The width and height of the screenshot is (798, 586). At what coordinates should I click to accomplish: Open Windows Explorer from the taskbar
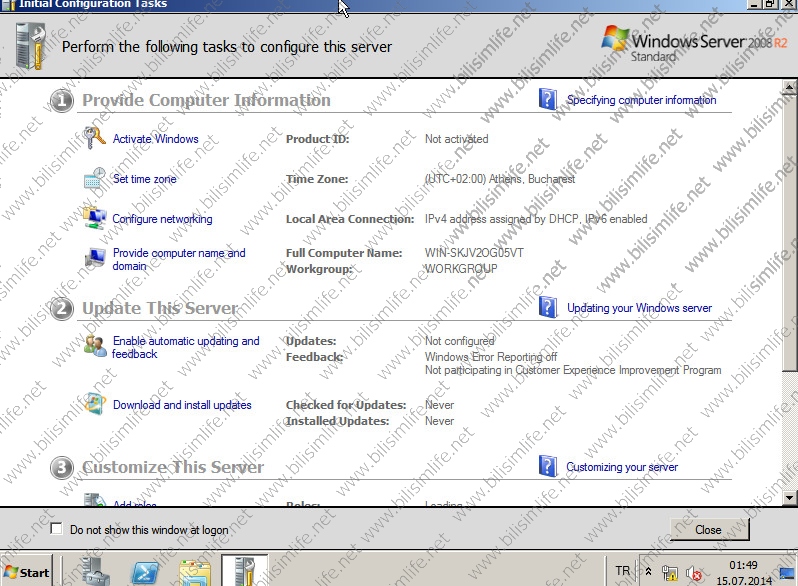tap(195, 572)
